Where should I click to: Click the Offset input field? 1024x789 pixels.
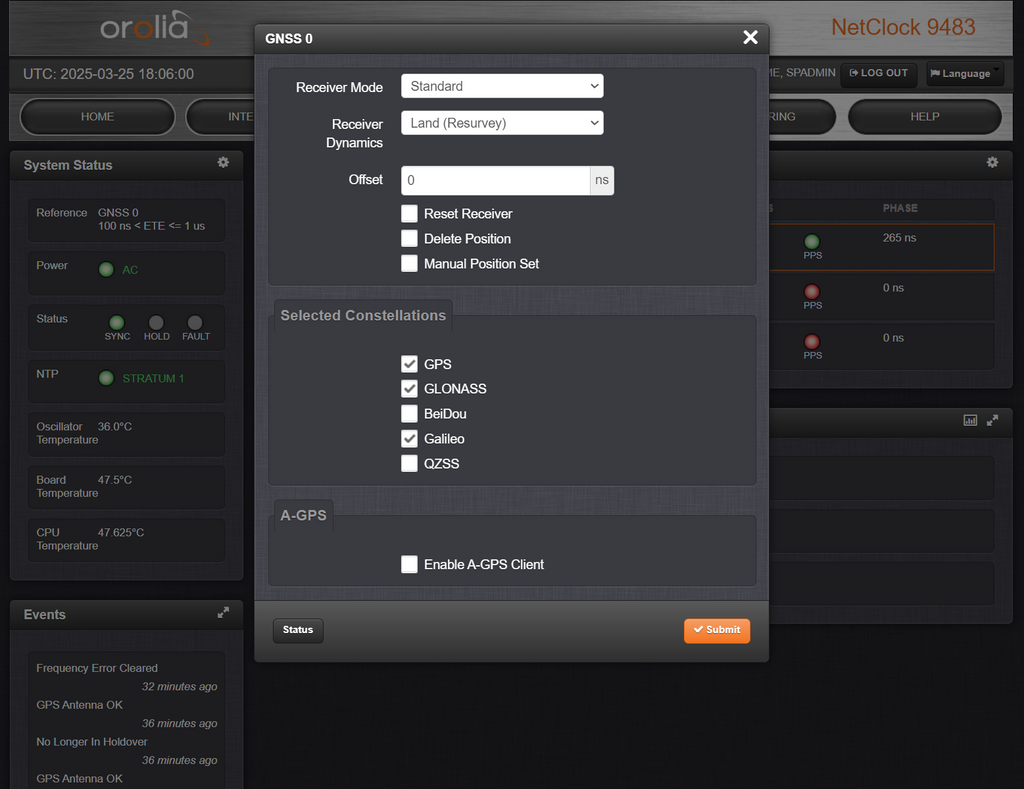click(x=496, y=180)
